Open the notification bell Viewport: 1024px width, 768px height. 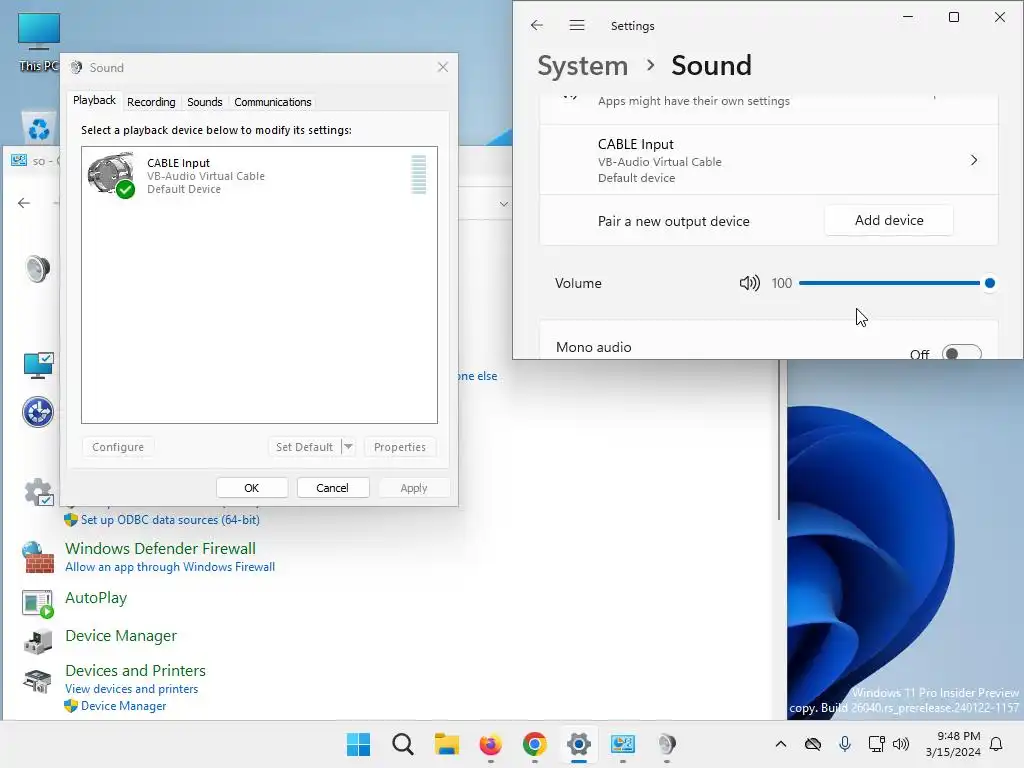click(x=996, y=744)
